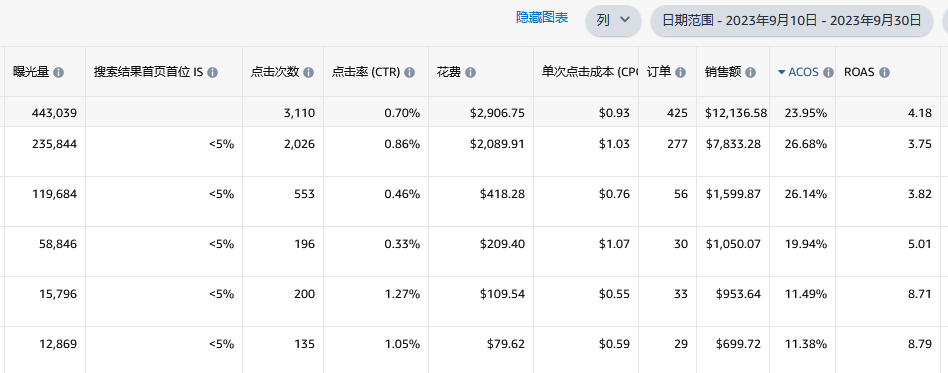Open the 日期范围 date range picker
948x373 pixels.
[x=791, y=20]
